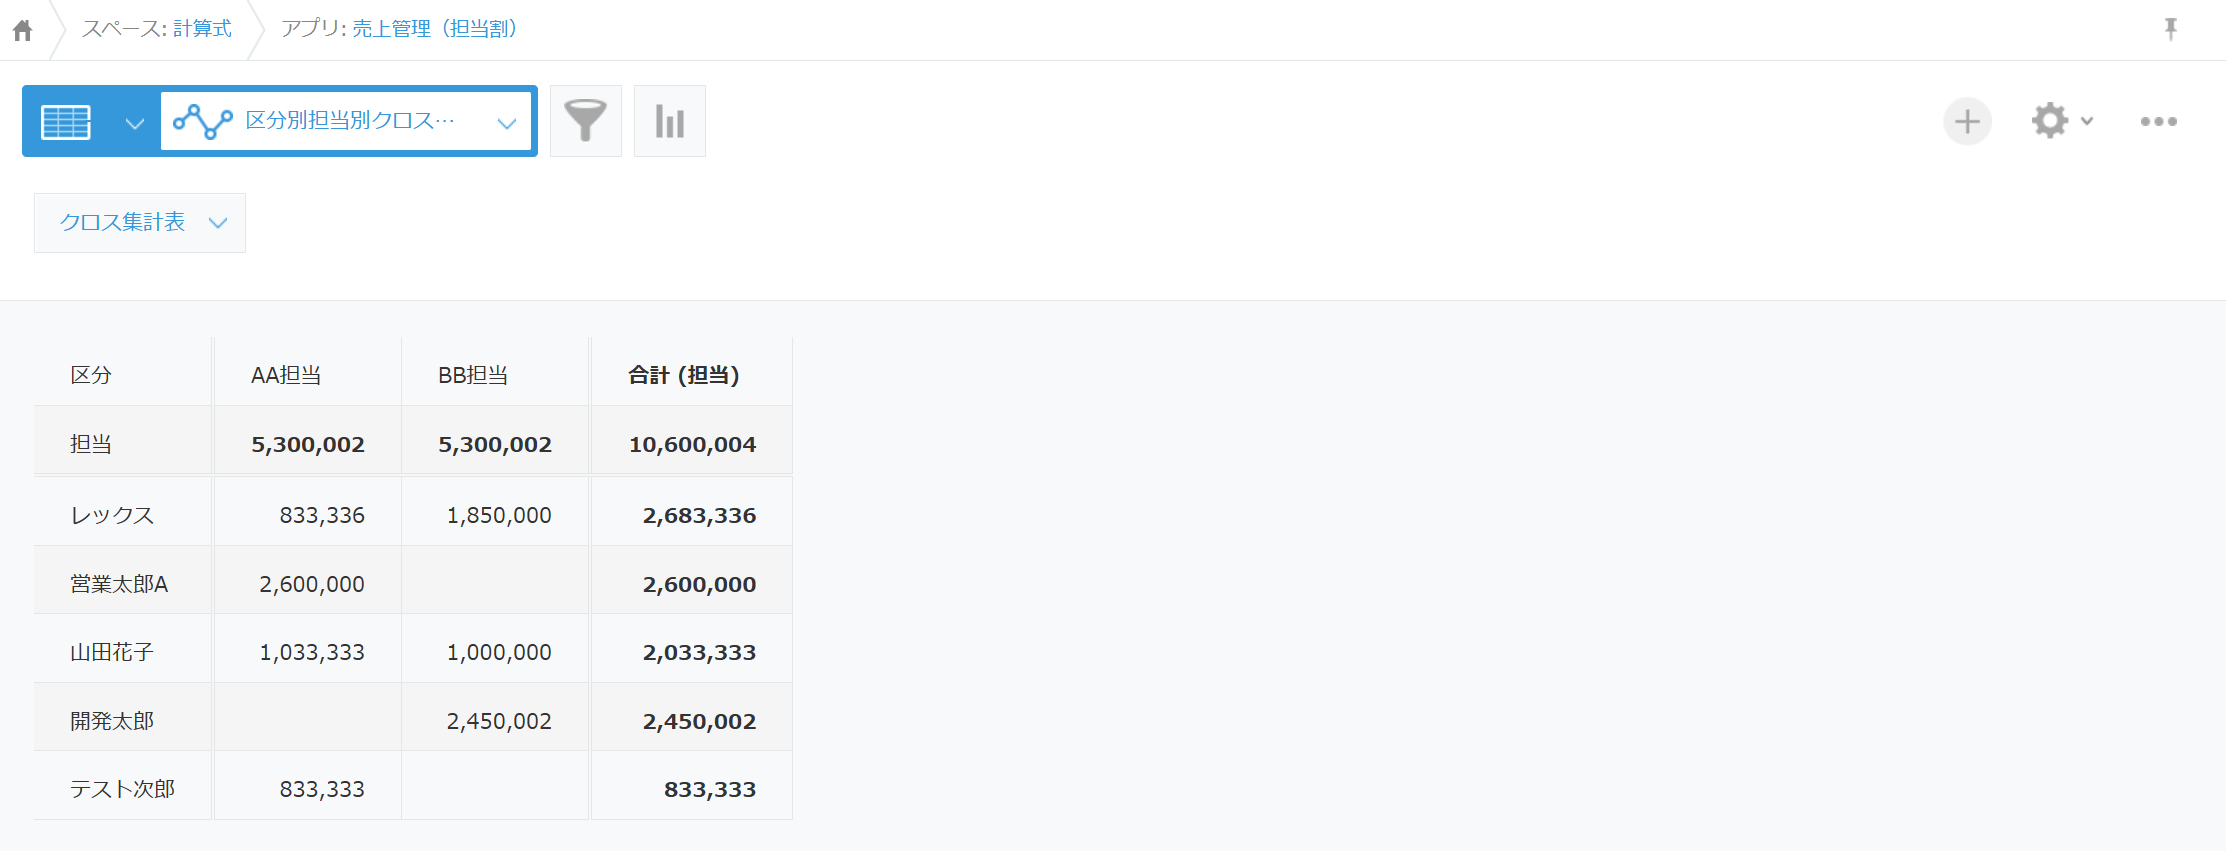Open the 計算式 space link
Screen dimensions: 2226x851
pos(202,29)
